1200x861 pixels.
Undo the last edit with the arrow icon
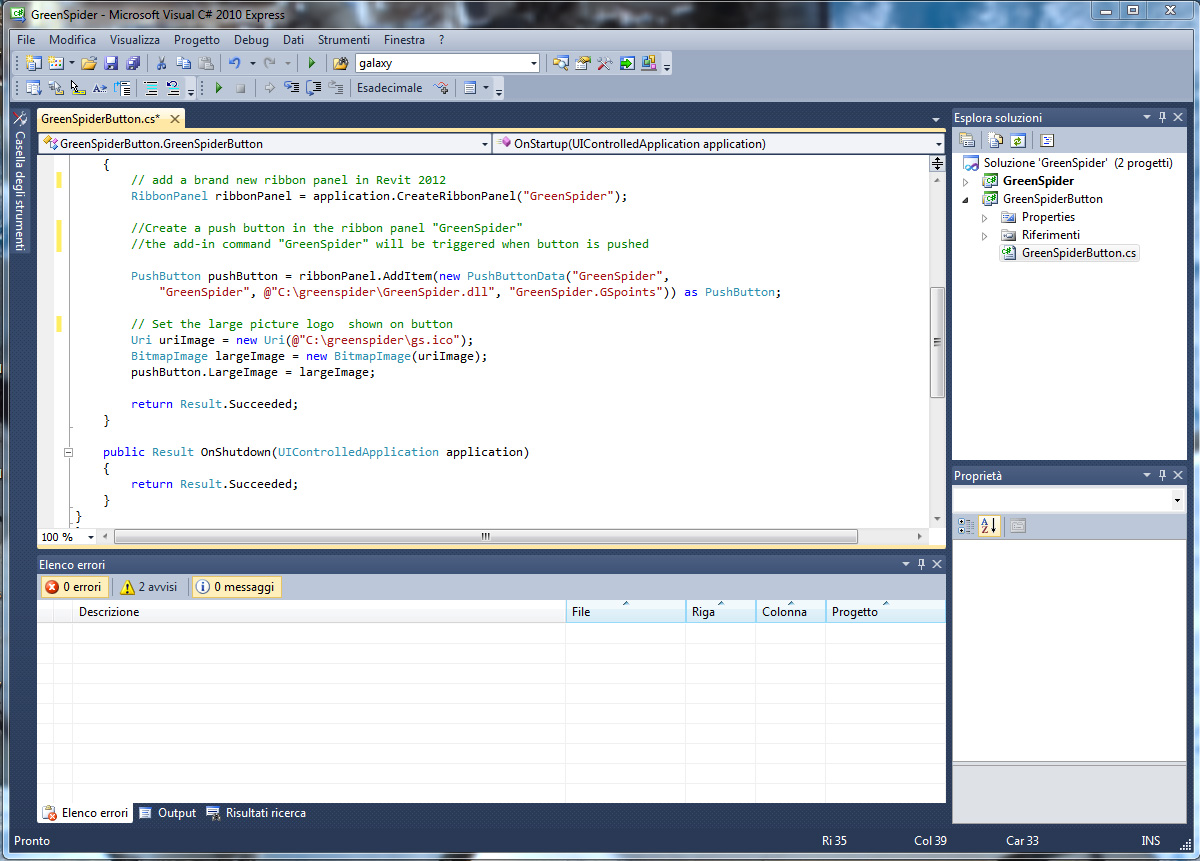(x=234, y=63)
